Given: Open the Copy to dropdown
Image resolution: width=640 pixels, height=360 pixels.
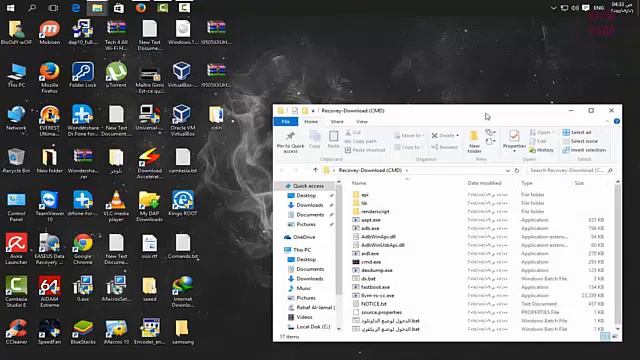Looking at the screenshot, I should (408, 147).
